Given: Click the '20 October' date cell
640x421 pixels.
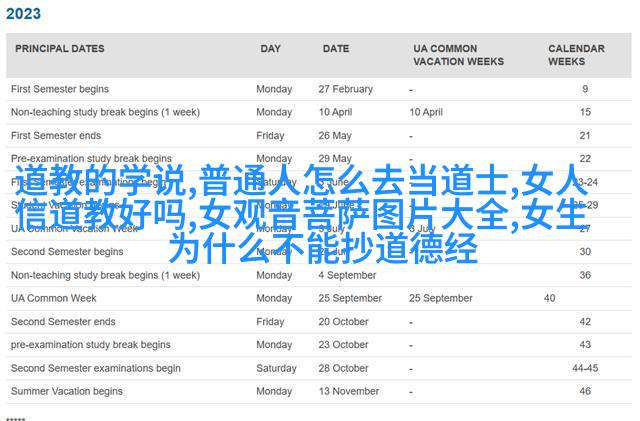Looking at the screenshot, I should pyautogui.click(x=343, y=322).
